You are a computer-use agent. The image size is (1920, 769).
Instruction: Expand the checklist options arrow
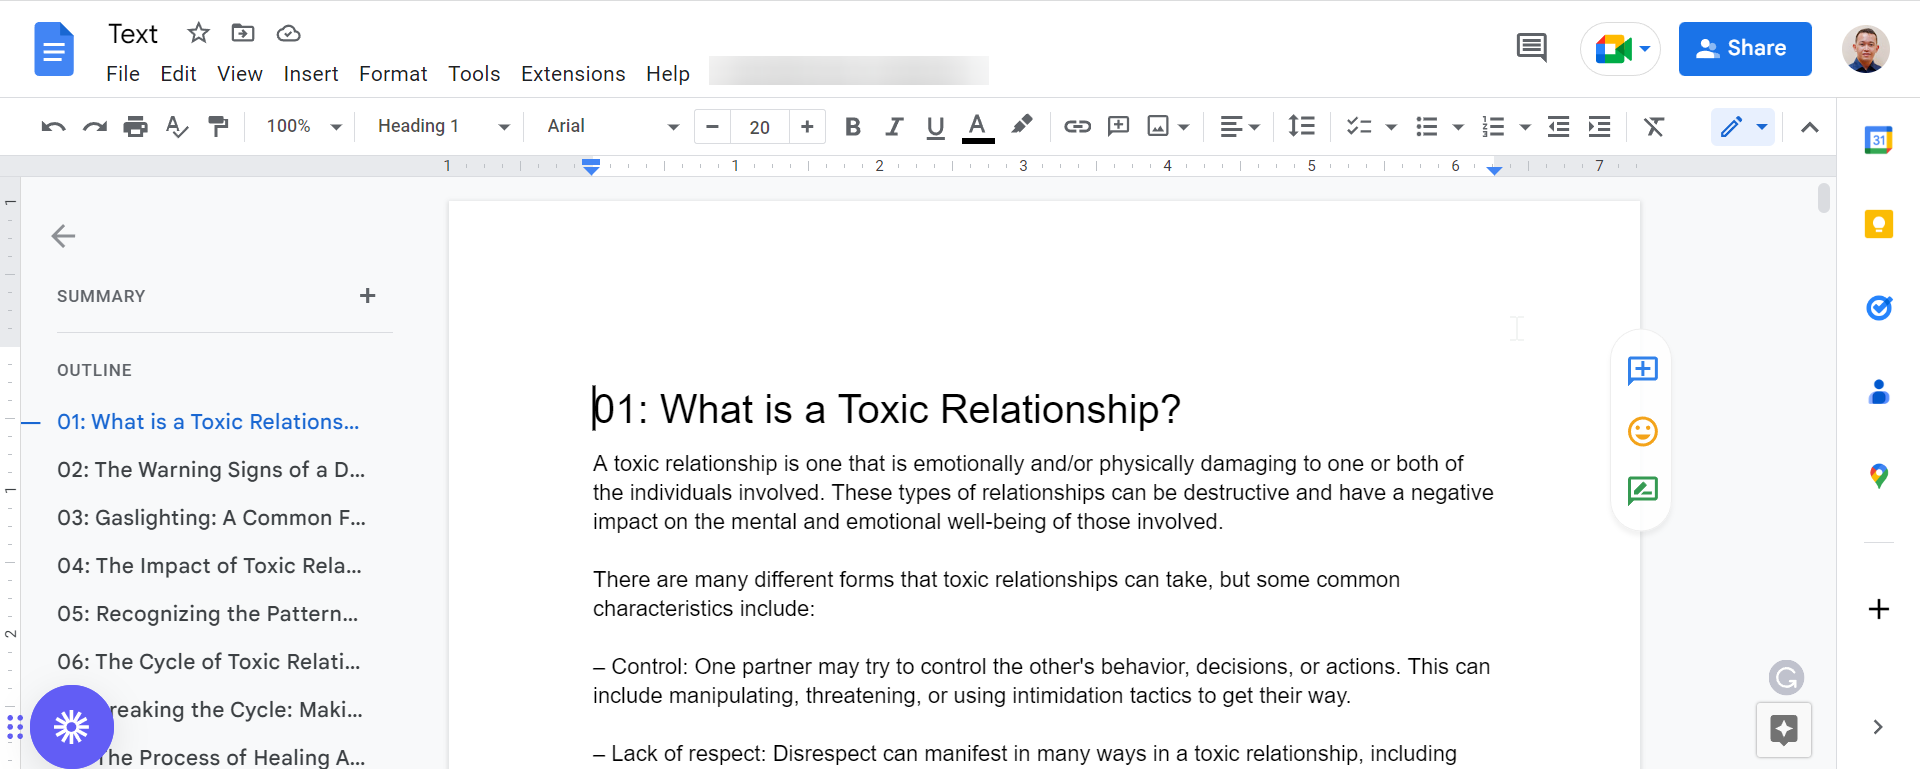(1391, 127)
